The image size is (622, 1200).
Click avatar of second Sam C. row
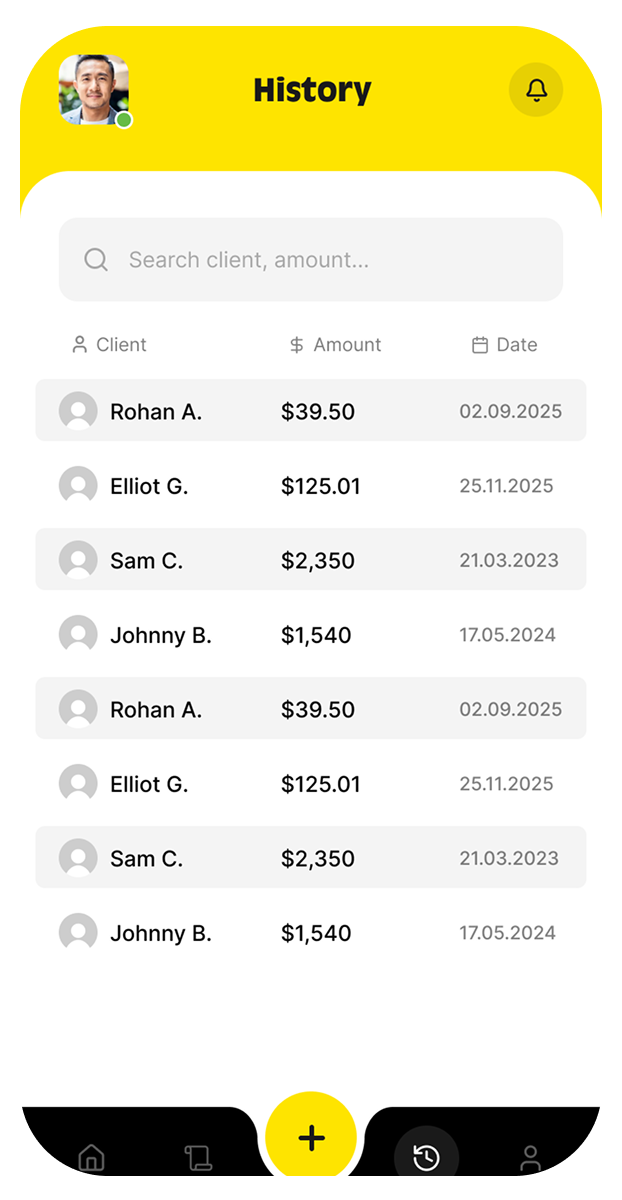click(x=78, y=858)
